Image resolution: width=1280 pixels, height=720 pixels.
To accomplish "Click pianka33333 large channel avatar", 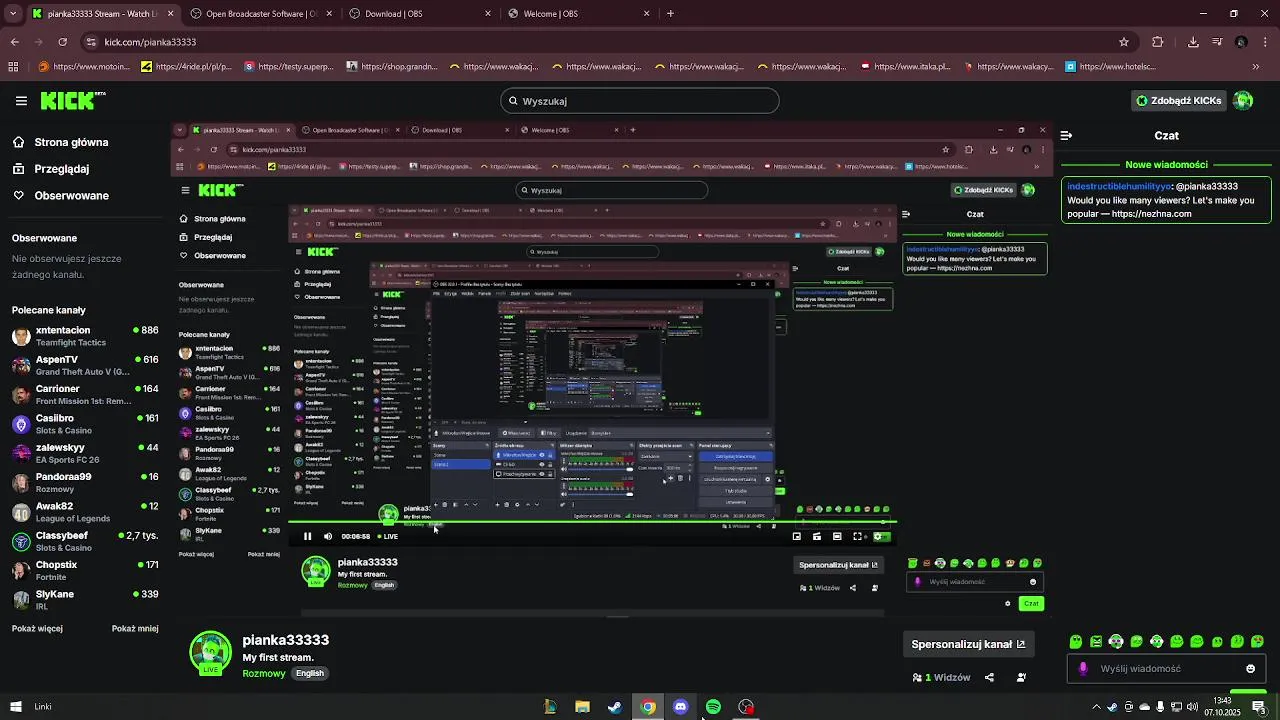I will (x=211, y=652).
